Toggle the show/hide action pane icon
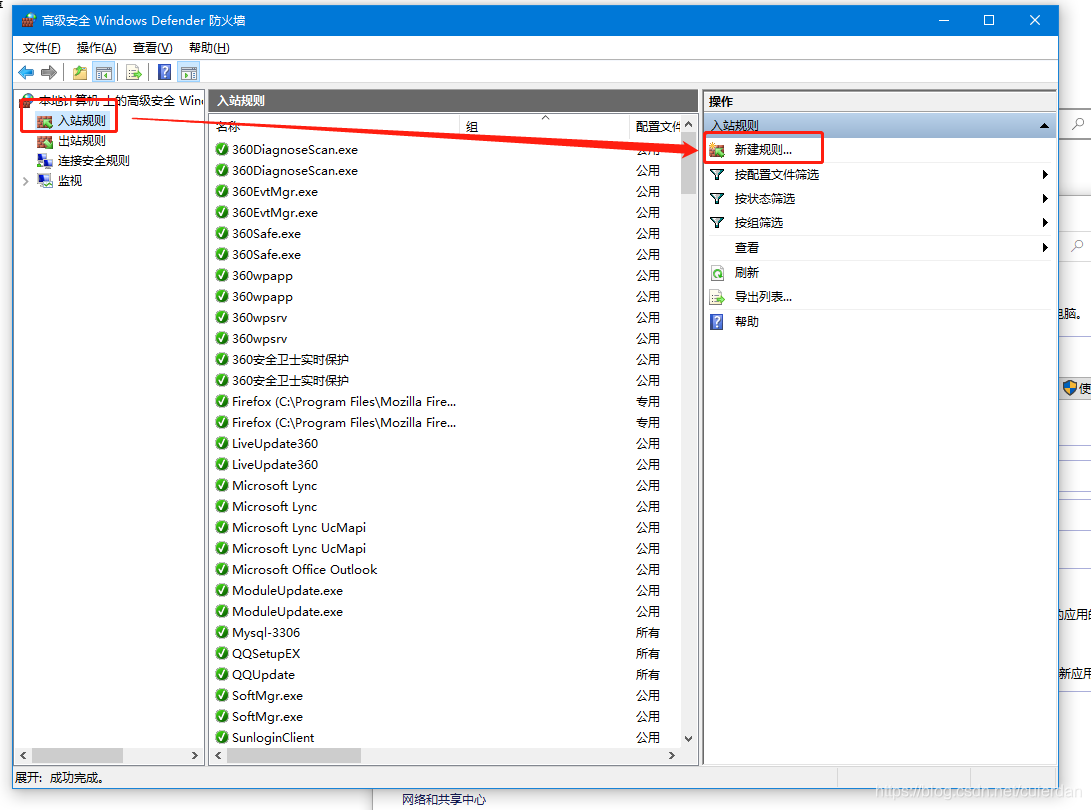This screenshot has height=810, width=1091. (x=189, y=72)
